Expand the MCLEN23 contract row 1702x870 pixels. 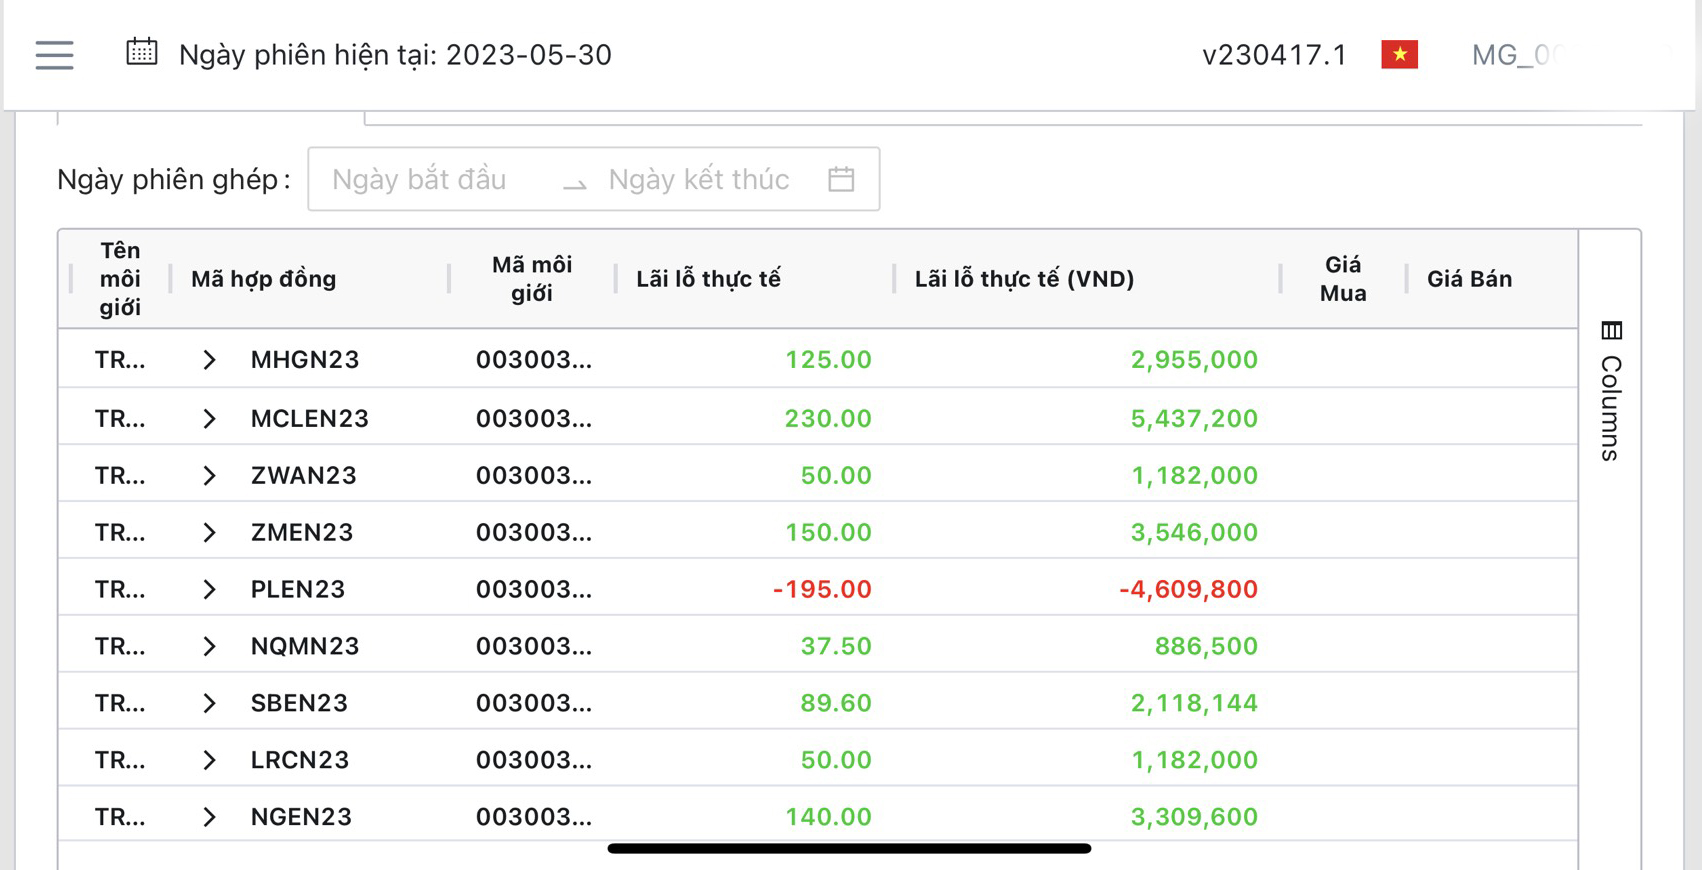coord(209,418)
